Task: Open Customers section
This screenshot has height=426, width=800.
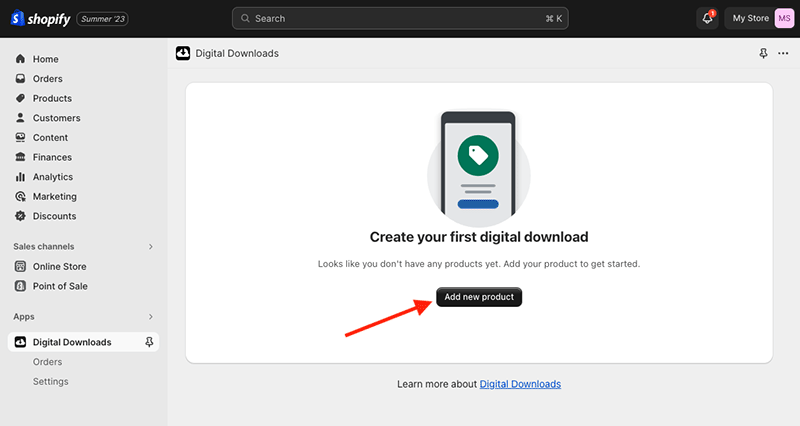Action: tap(57, 118)
